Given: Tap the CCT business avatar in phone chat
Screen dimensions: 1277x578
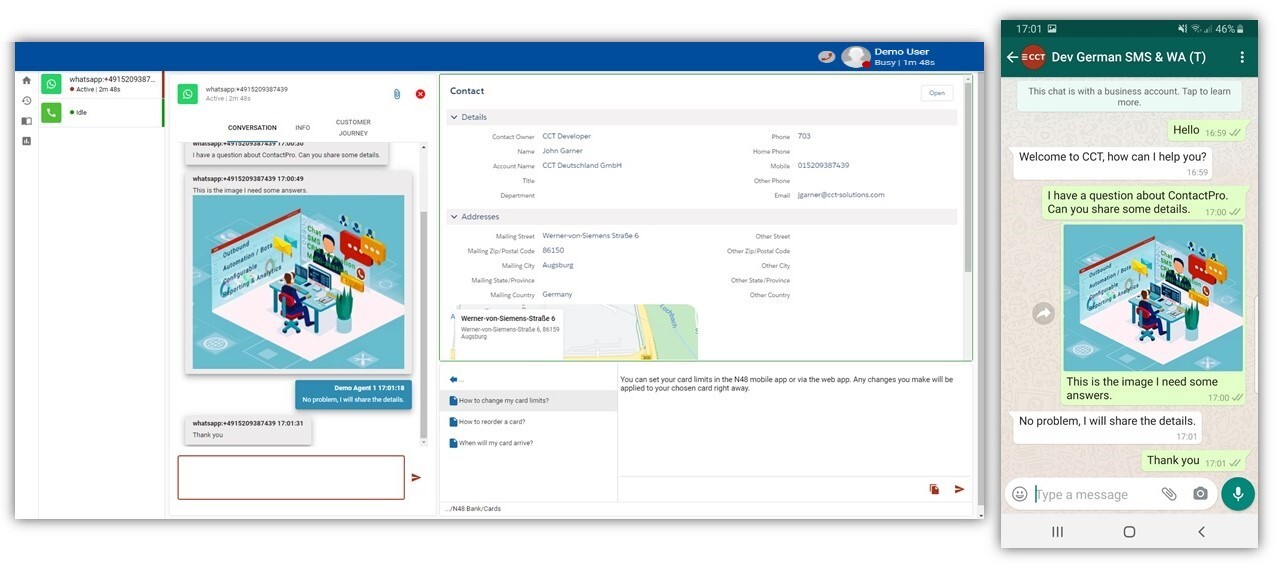Looking at the screenshot, I should [x=1033, y=57].
